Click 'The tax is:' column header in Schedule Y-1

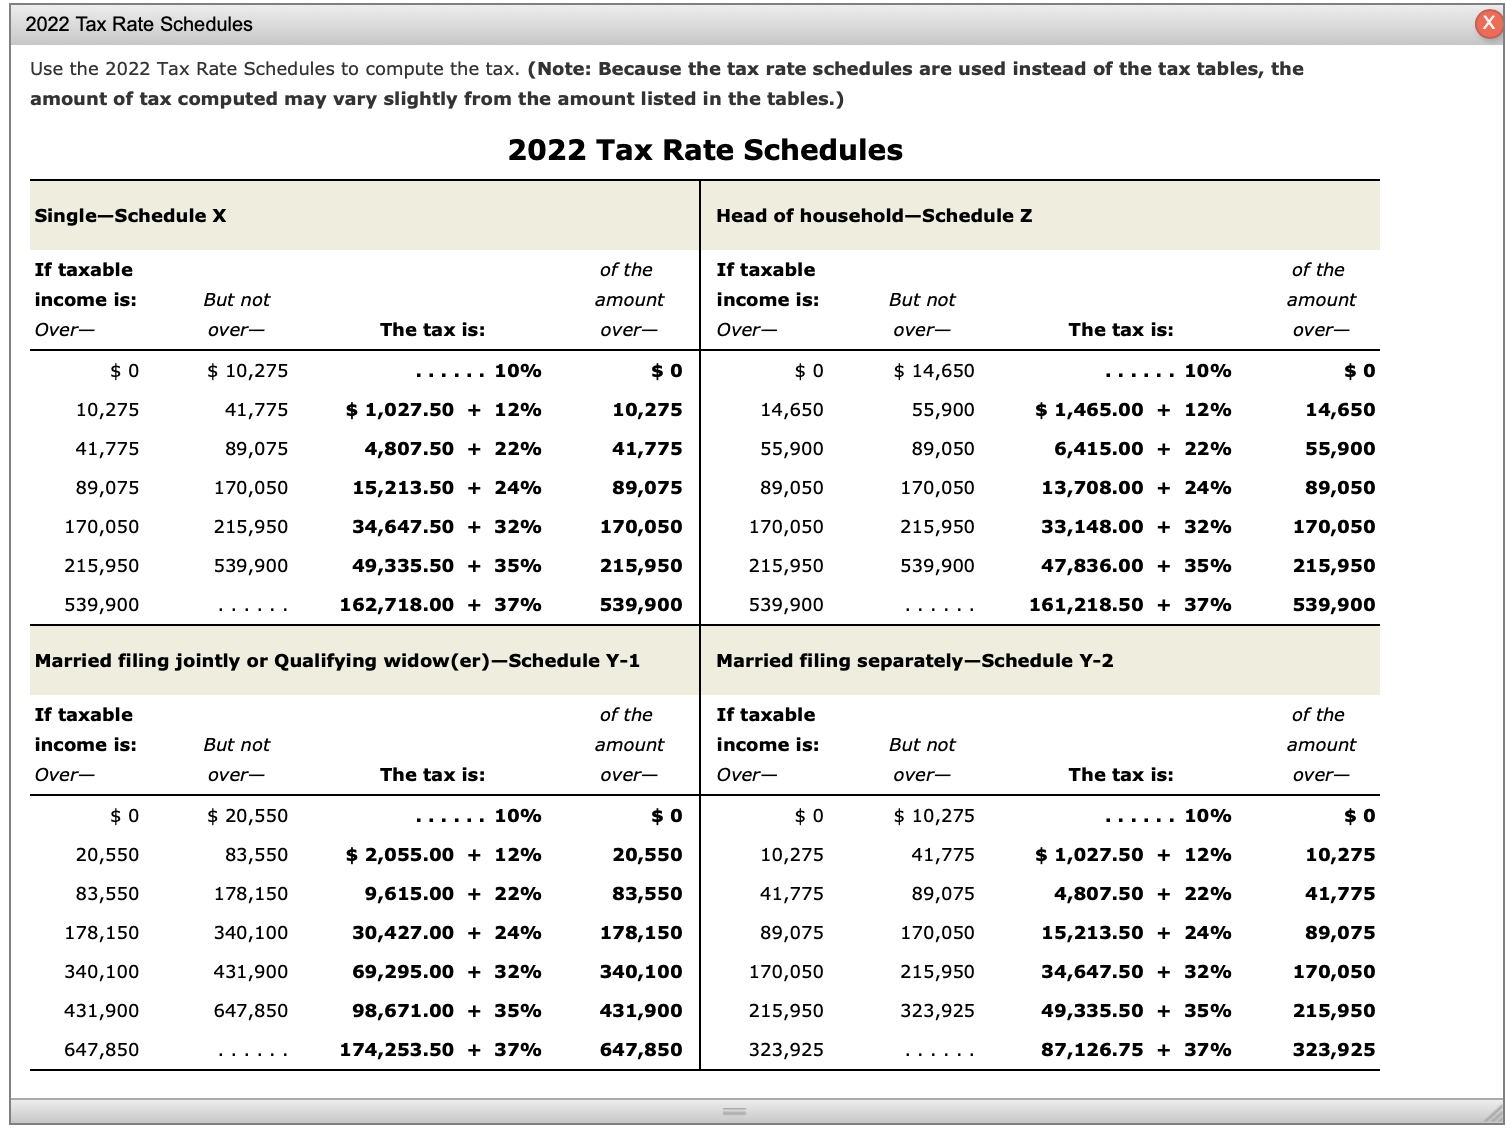click(432, 775)
